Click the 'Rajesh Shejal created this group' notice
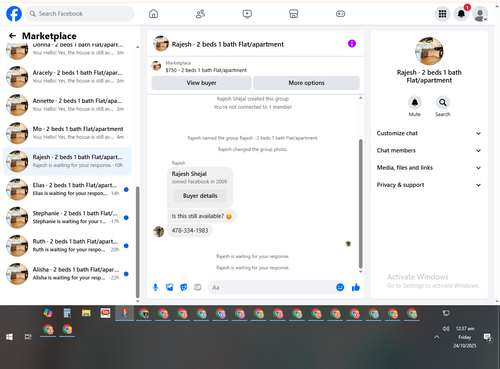The width and height of the screenshot is (500, 369). tap(253, 99)
